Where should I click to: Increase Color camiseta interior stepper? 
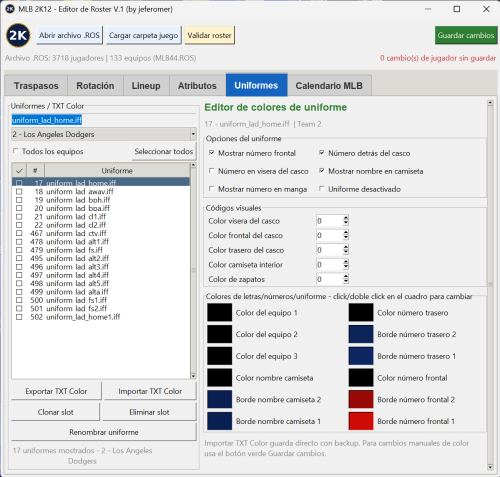tap(346, 262)
